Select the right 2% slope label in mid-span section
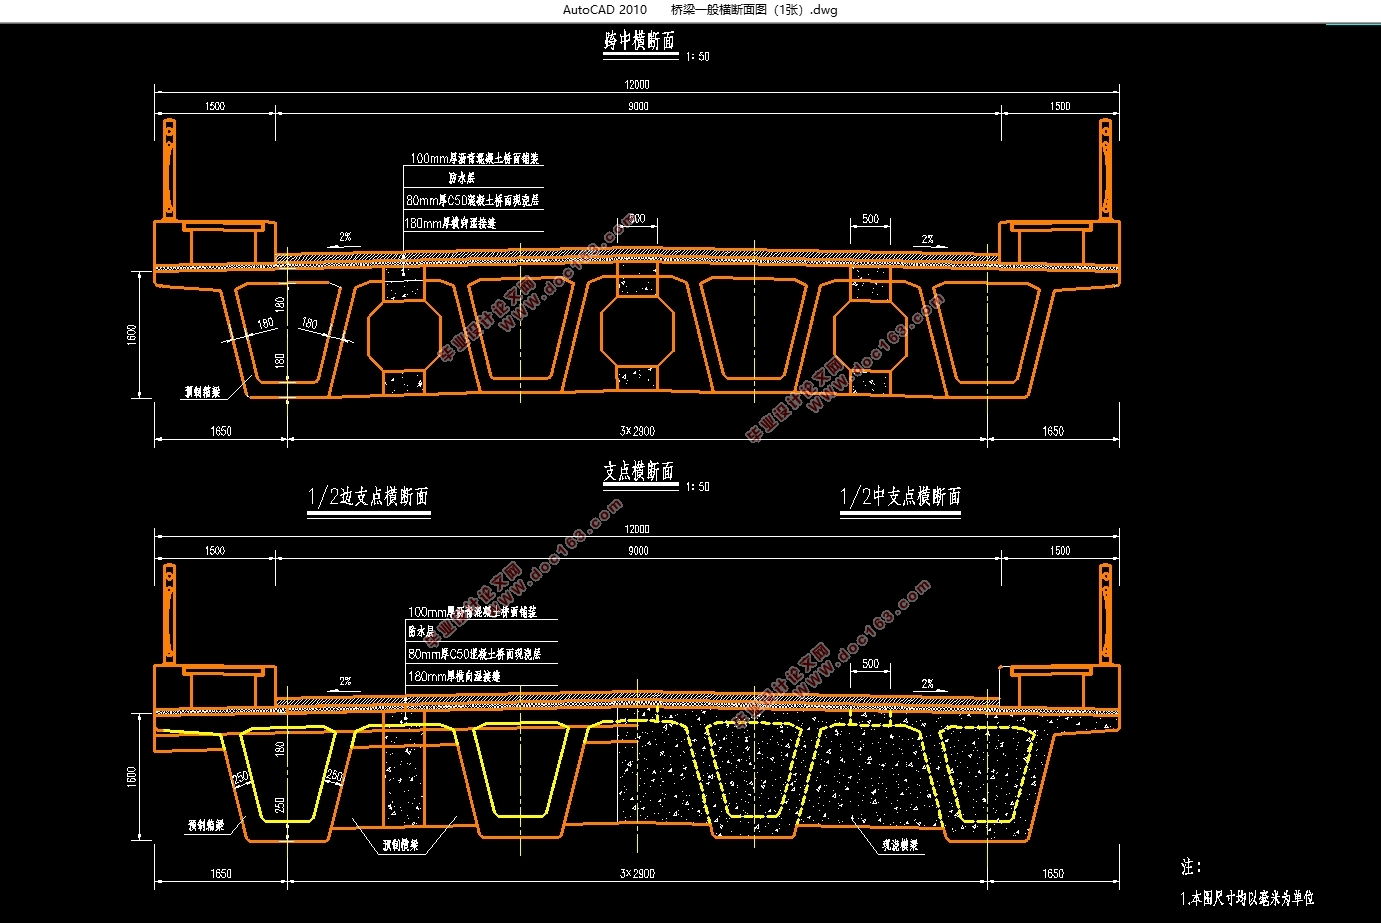1381x923 pixels. 928,240
